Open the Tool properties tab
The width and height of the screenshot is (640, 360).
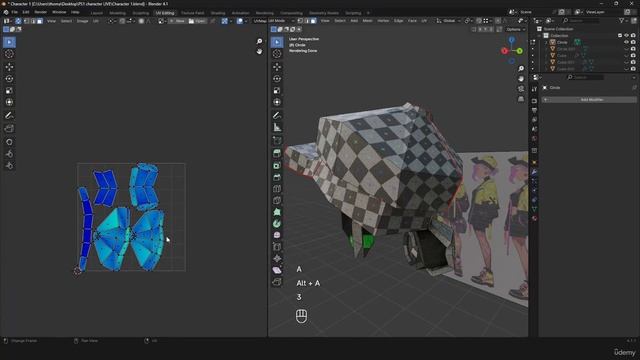534,89
